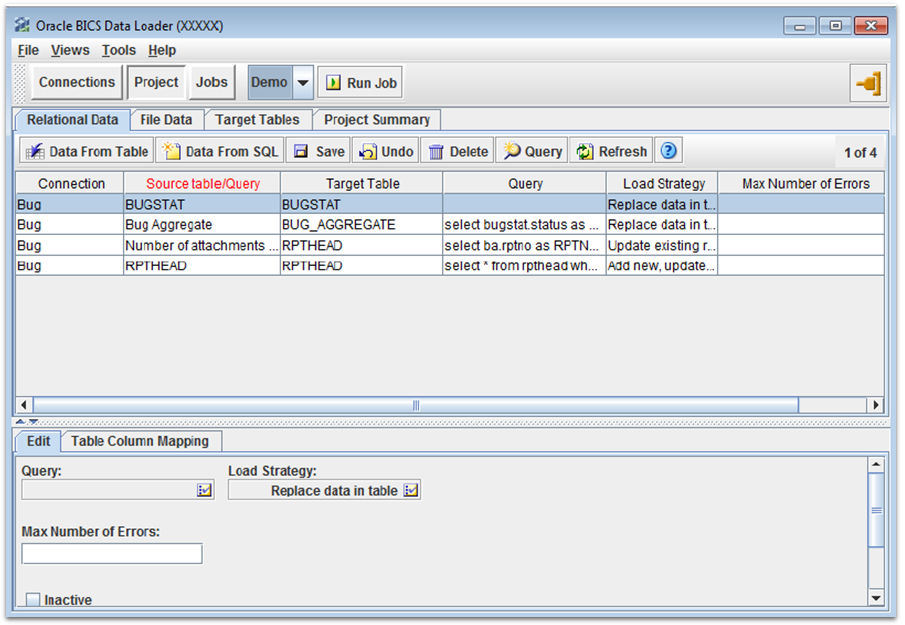This screenshot has height=625, width=905.
Task: Click the Run Job button
Action: tap(361, 83)
